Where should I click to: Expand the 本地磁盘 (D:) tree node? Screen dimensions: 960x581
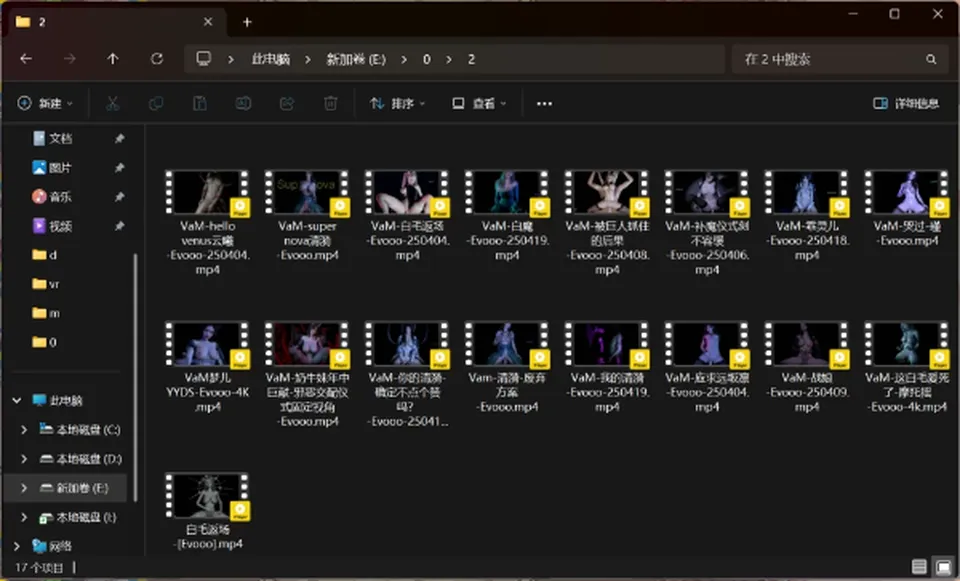(24, 459)
